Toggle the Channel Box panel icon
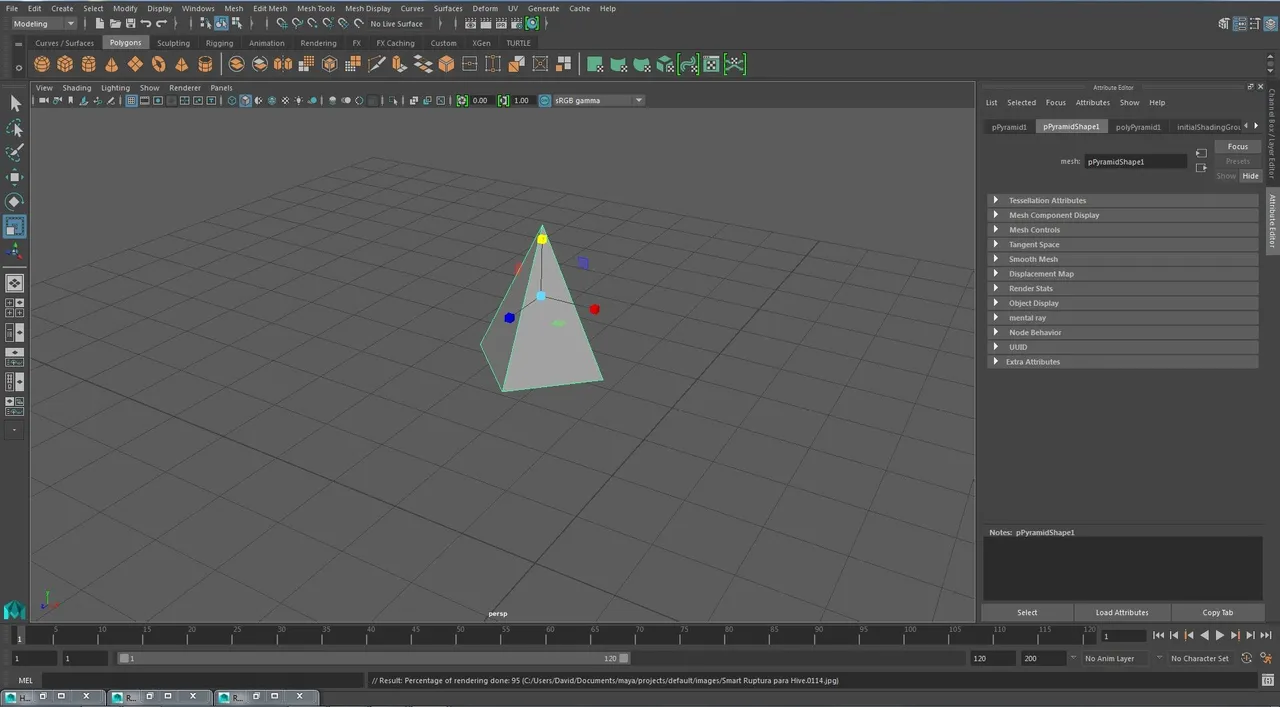This screenshot has height=707, width=1280. tap(1270, 24)
